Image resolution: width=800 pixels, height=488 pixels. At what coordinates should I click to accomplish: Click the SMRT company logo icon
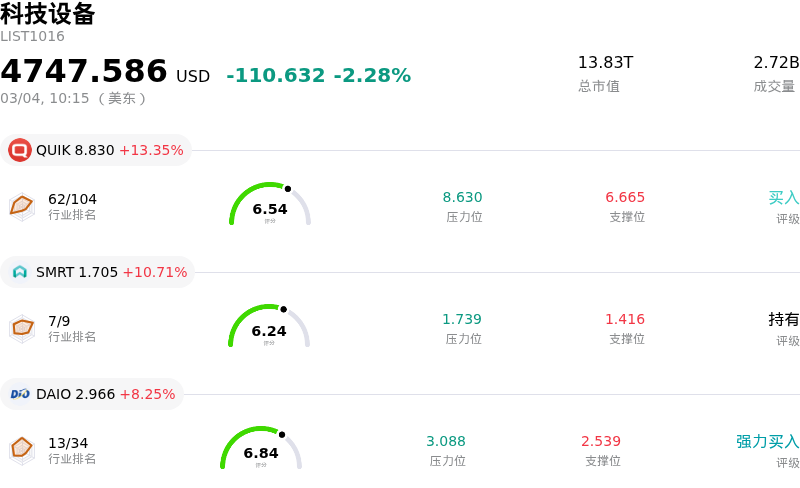(x=20, y=272)
